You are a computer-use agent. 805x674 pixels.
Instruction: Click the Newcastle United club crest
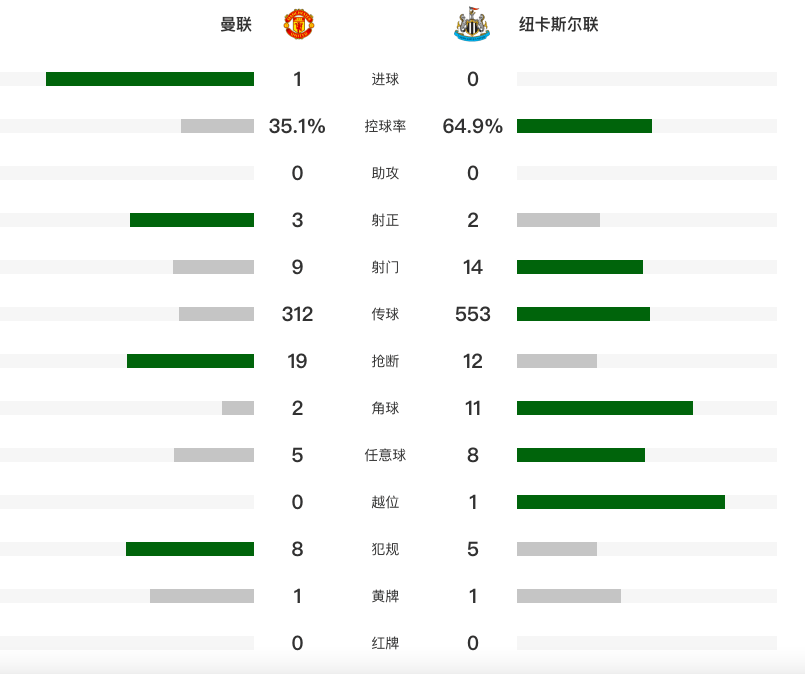coord(472,25)
